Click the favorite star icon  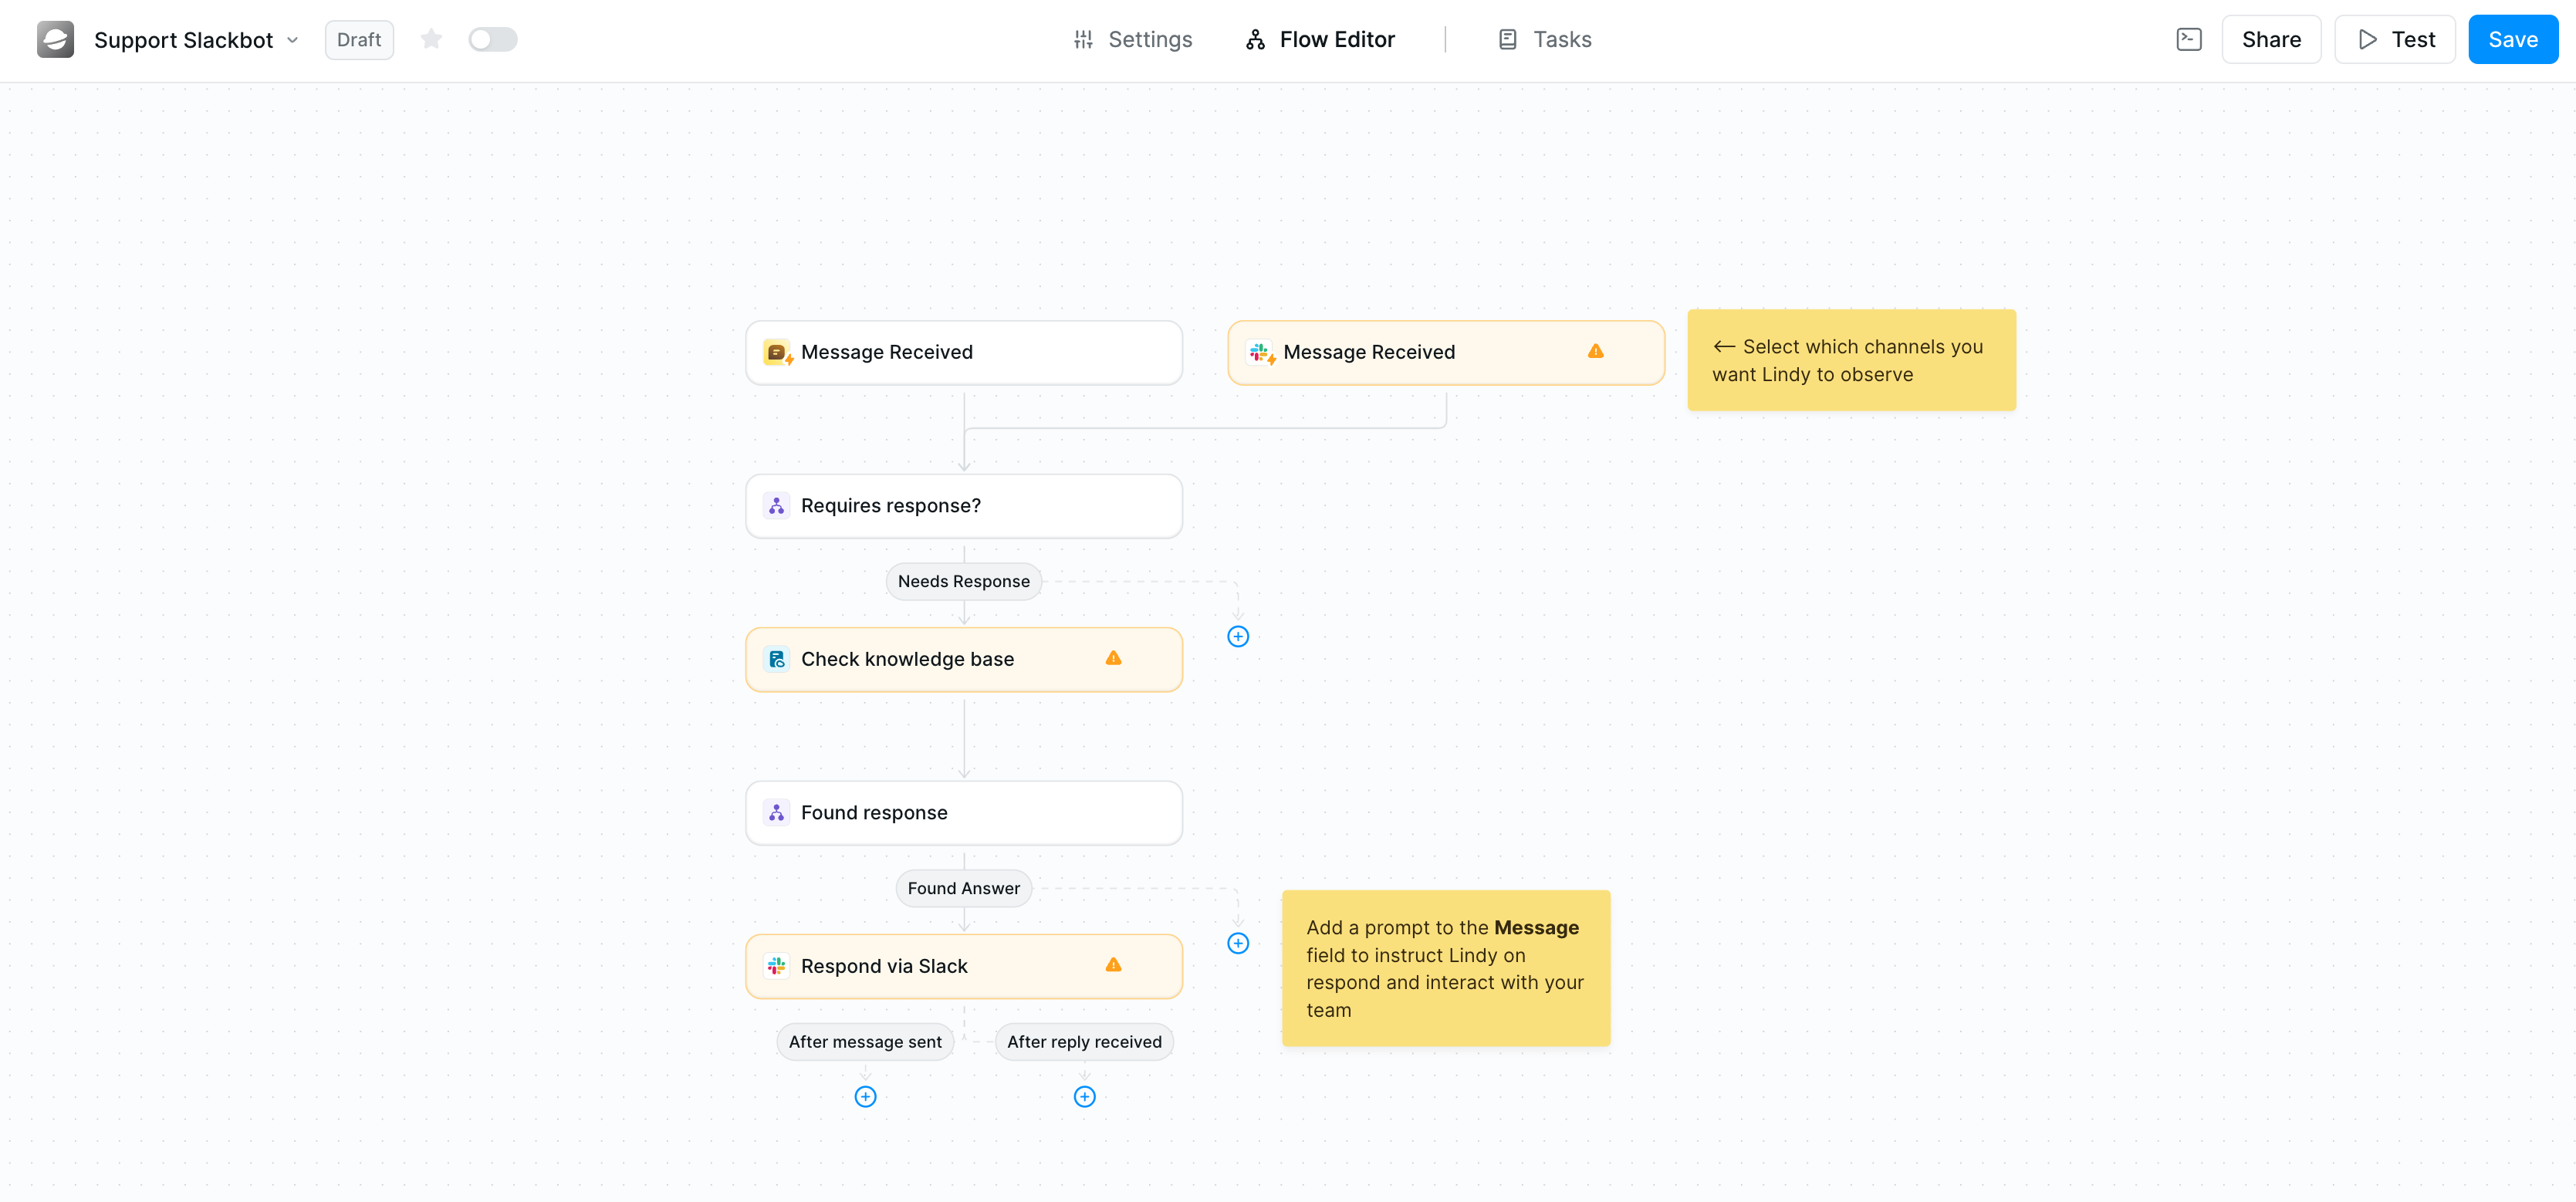431,39
